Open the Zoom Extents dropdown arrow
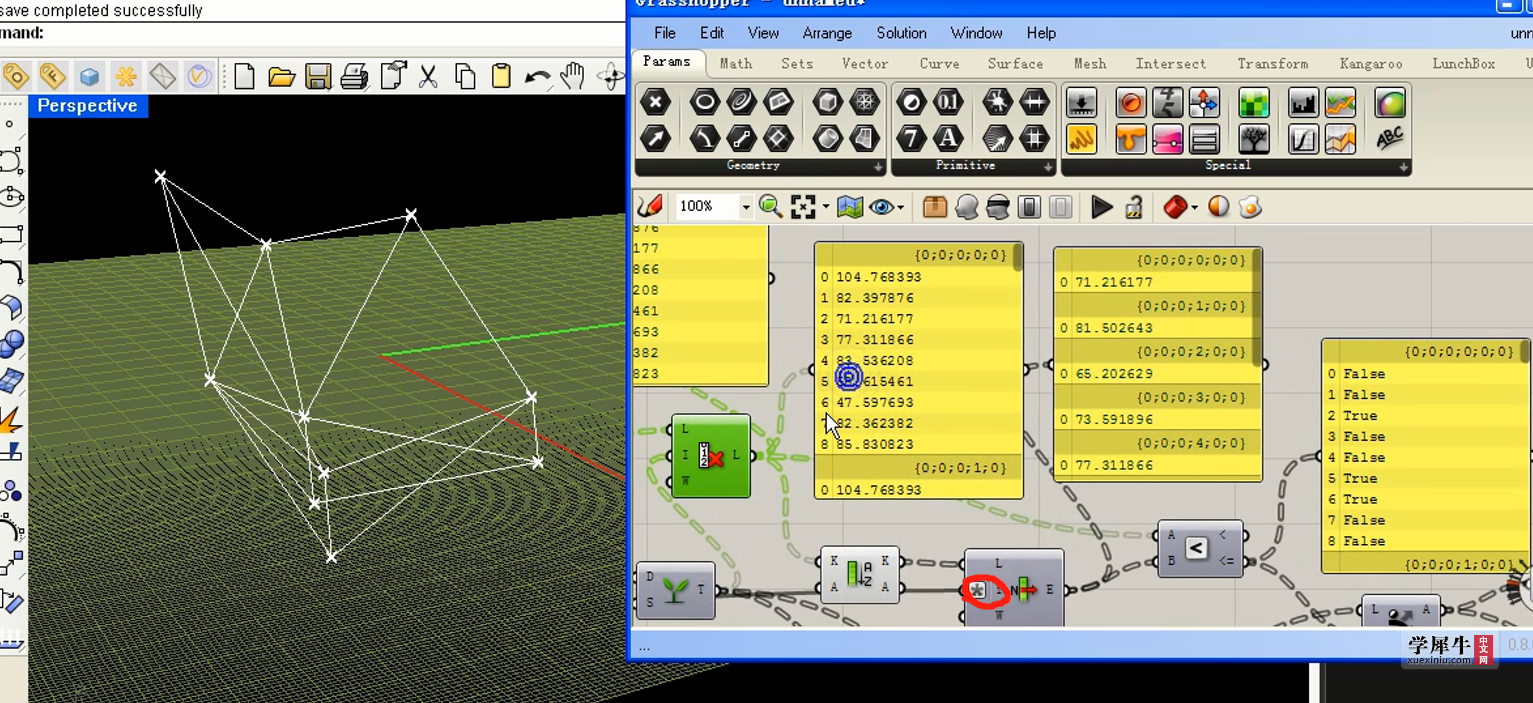The width and height of the screenshot is (1533, 703). 826,208
